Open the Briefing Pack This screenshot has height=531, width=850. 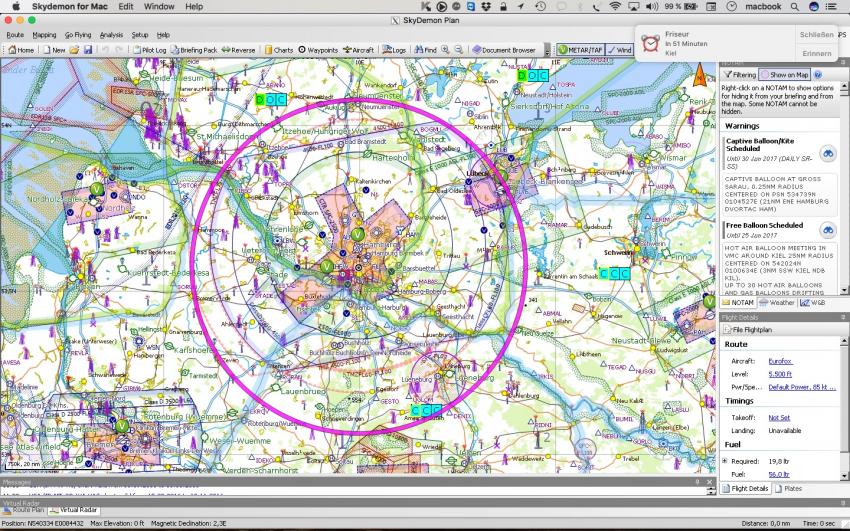tap(194, 50)
